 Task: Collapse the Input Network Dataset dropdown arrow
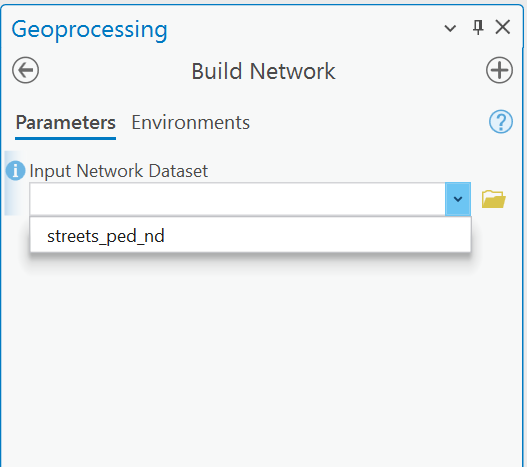click(x=458, y=199)
